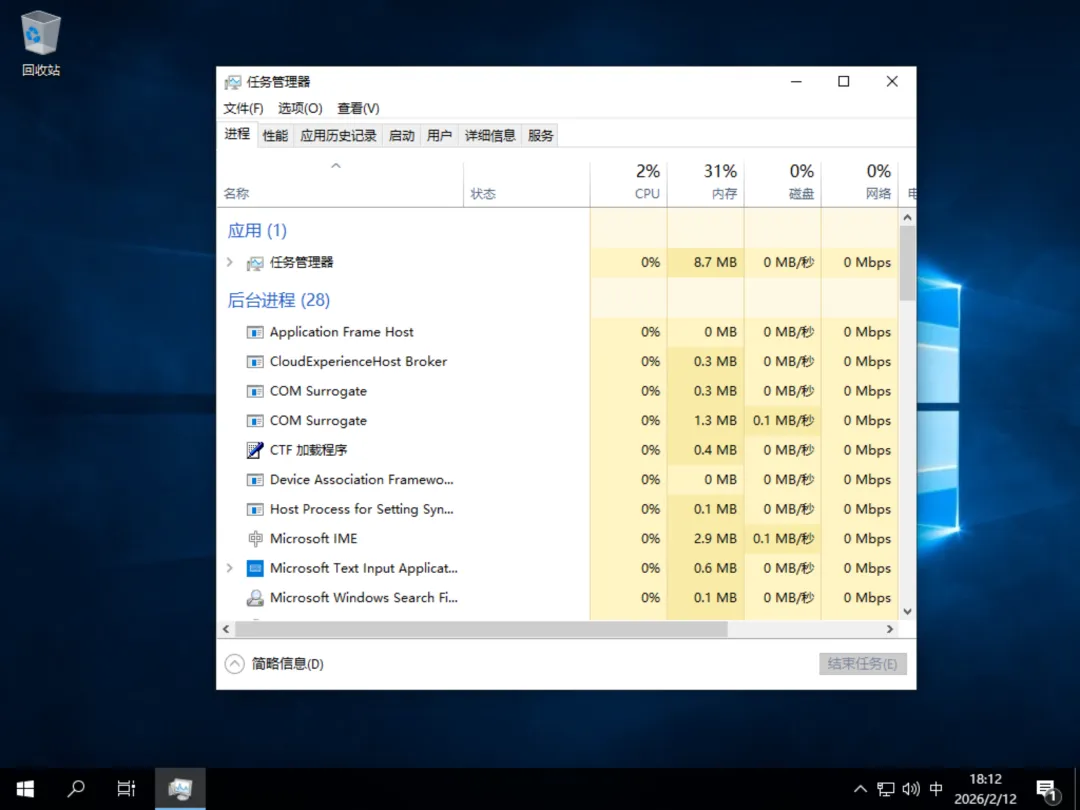Show hidden system tray icons
This screenshot has height=810, width=1080.
tap(860, 789)
